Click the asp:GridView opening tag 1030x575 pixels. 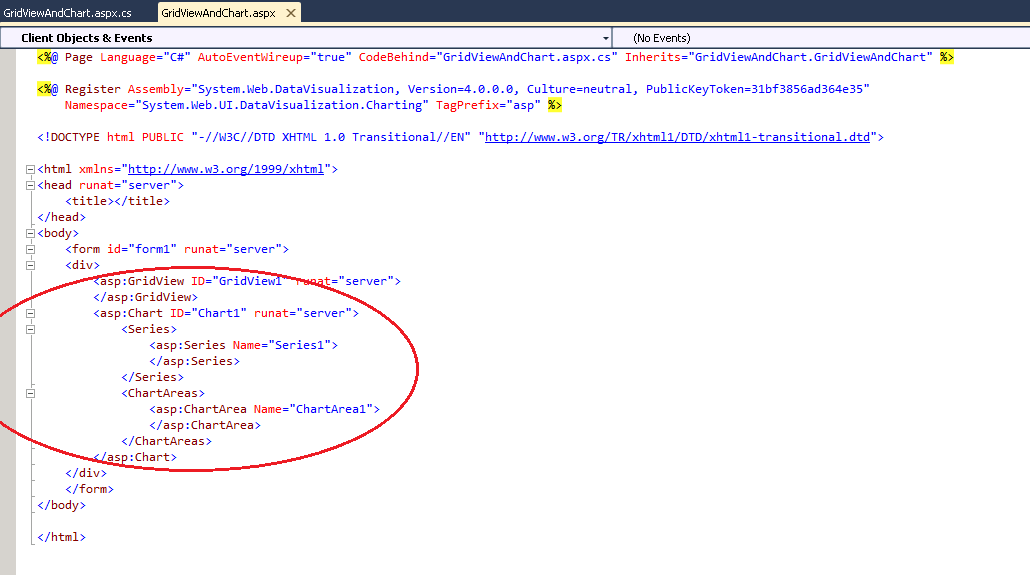pos(247,281)
